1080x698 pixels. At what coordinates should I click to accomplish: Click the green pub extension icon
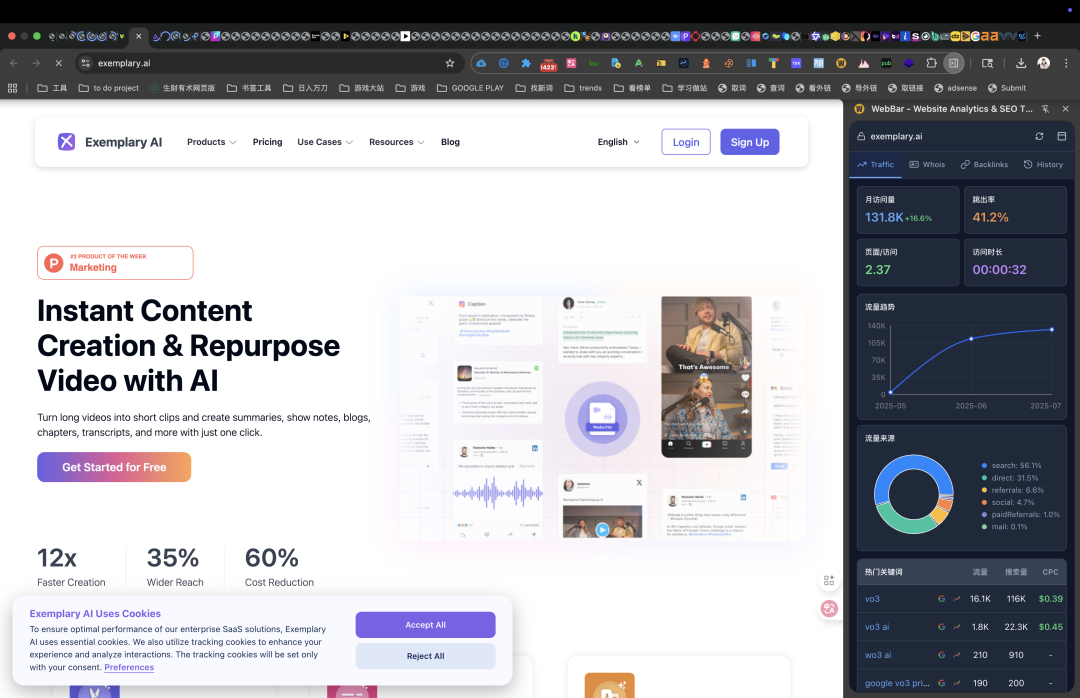(886, 63)
